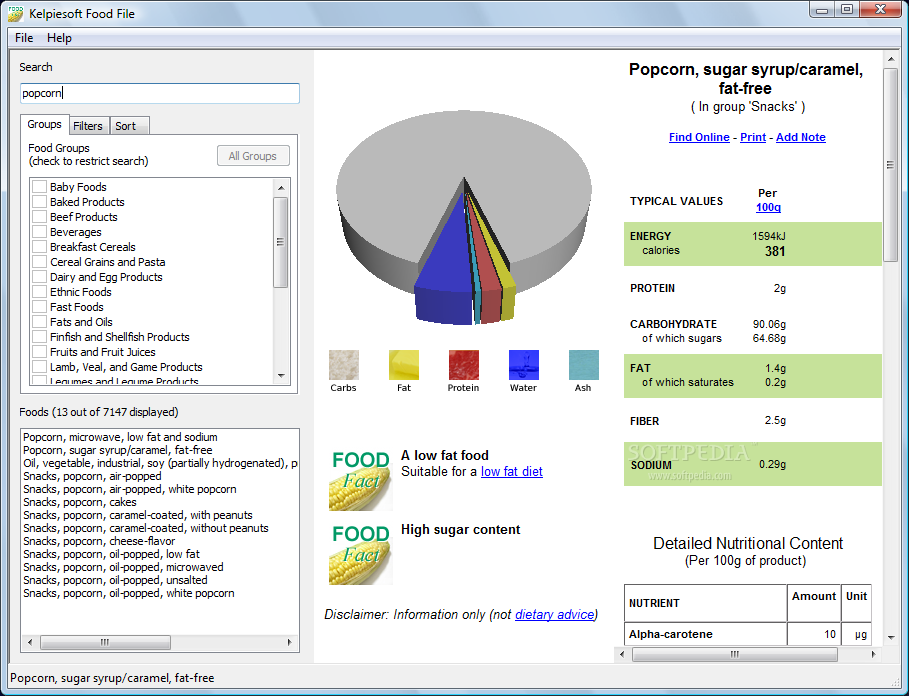Open the low fat diet link
The image size is (909, 696).
pyautogui.click(x=512, y=472)
